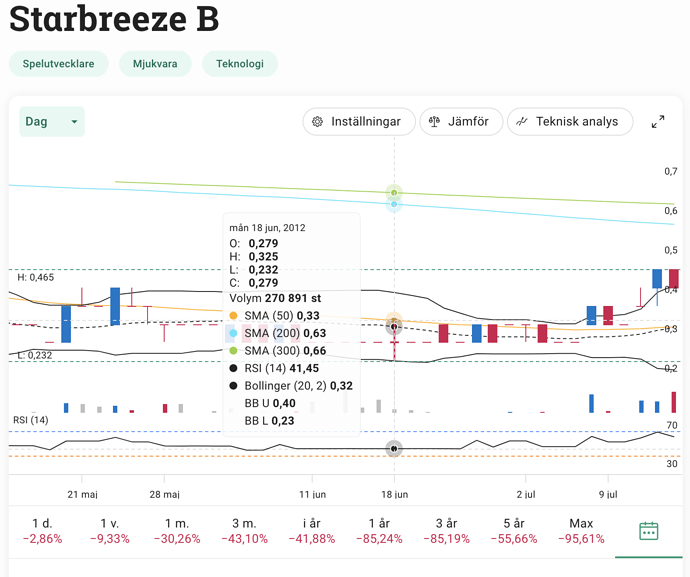Switch to the 1 d. period
Image resolution: width=690 pixels, height=577 pixels.
(x=43, y=531)
